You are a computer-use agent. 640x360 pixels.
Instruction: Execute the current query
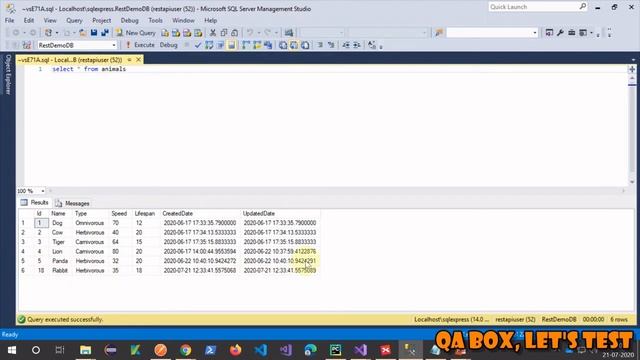coord(140,45)
